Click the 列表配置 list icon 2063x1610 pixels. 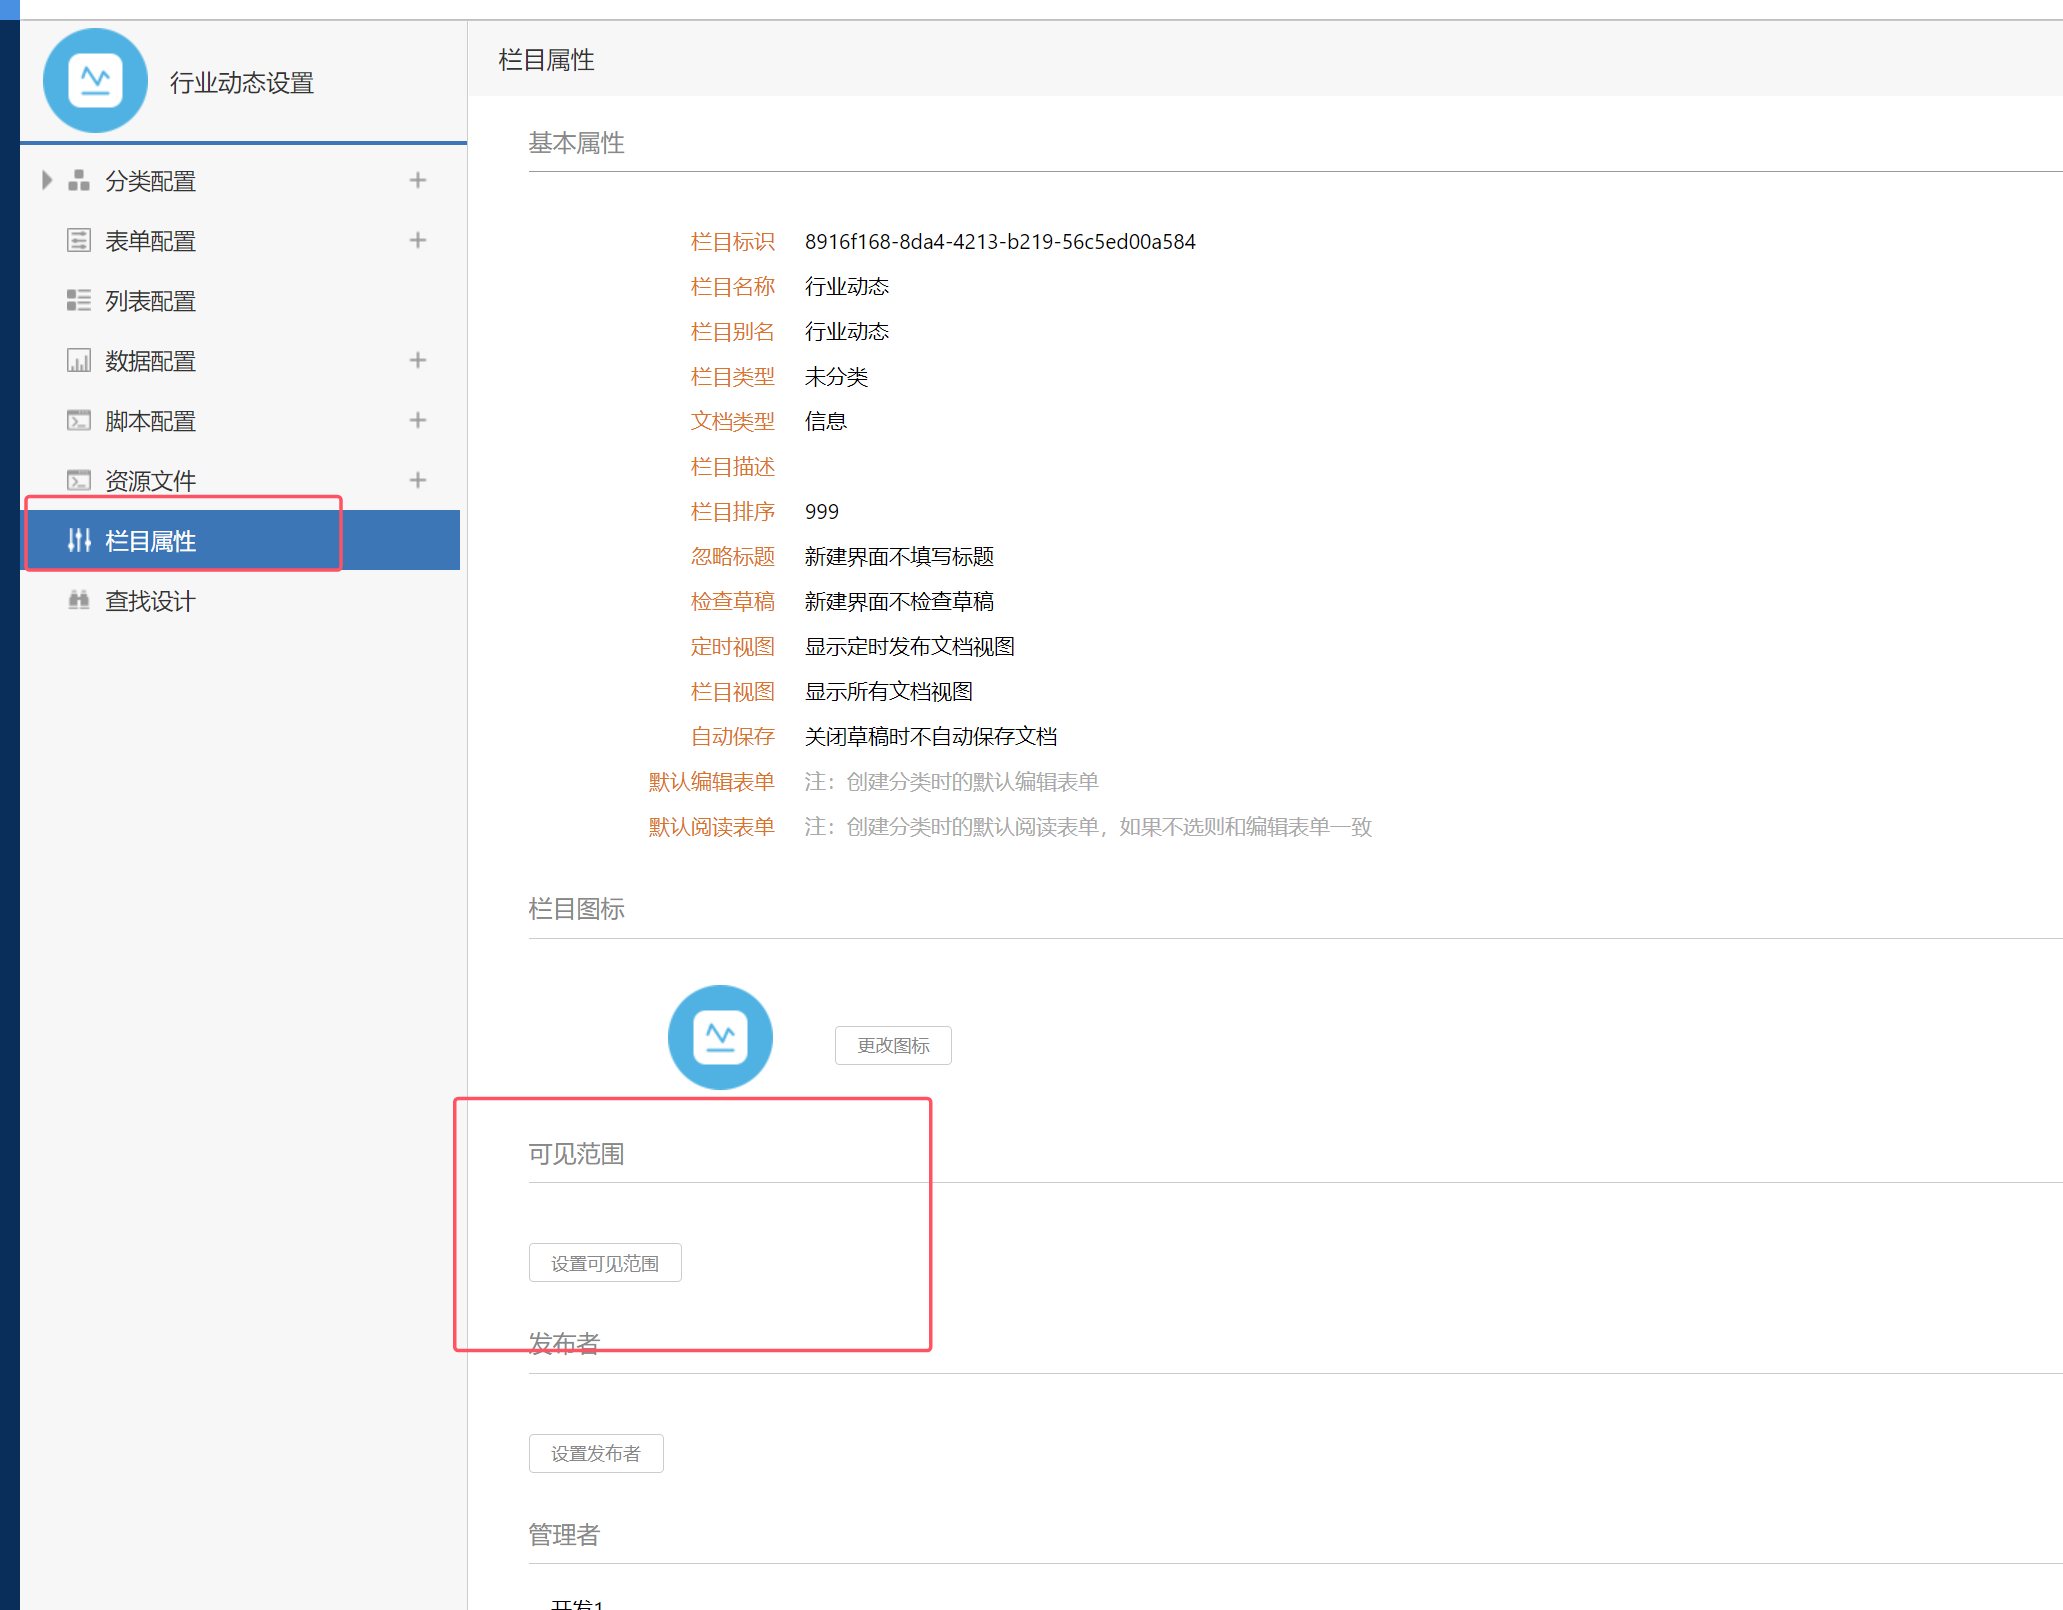point(78,301)
